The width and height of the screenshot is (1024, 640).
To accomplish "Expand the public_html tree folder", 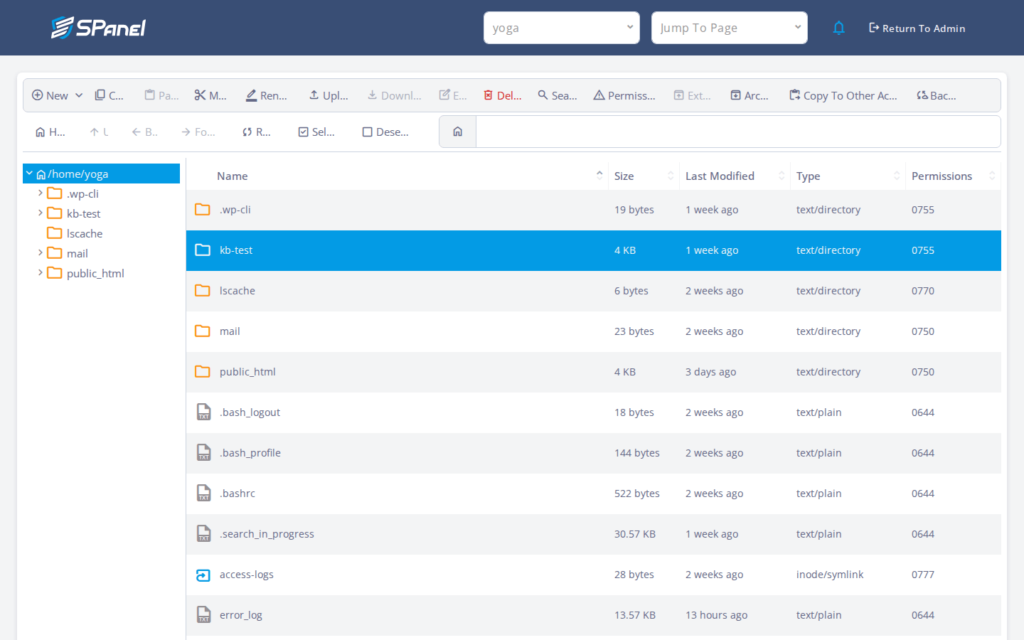I will [40, 273].
